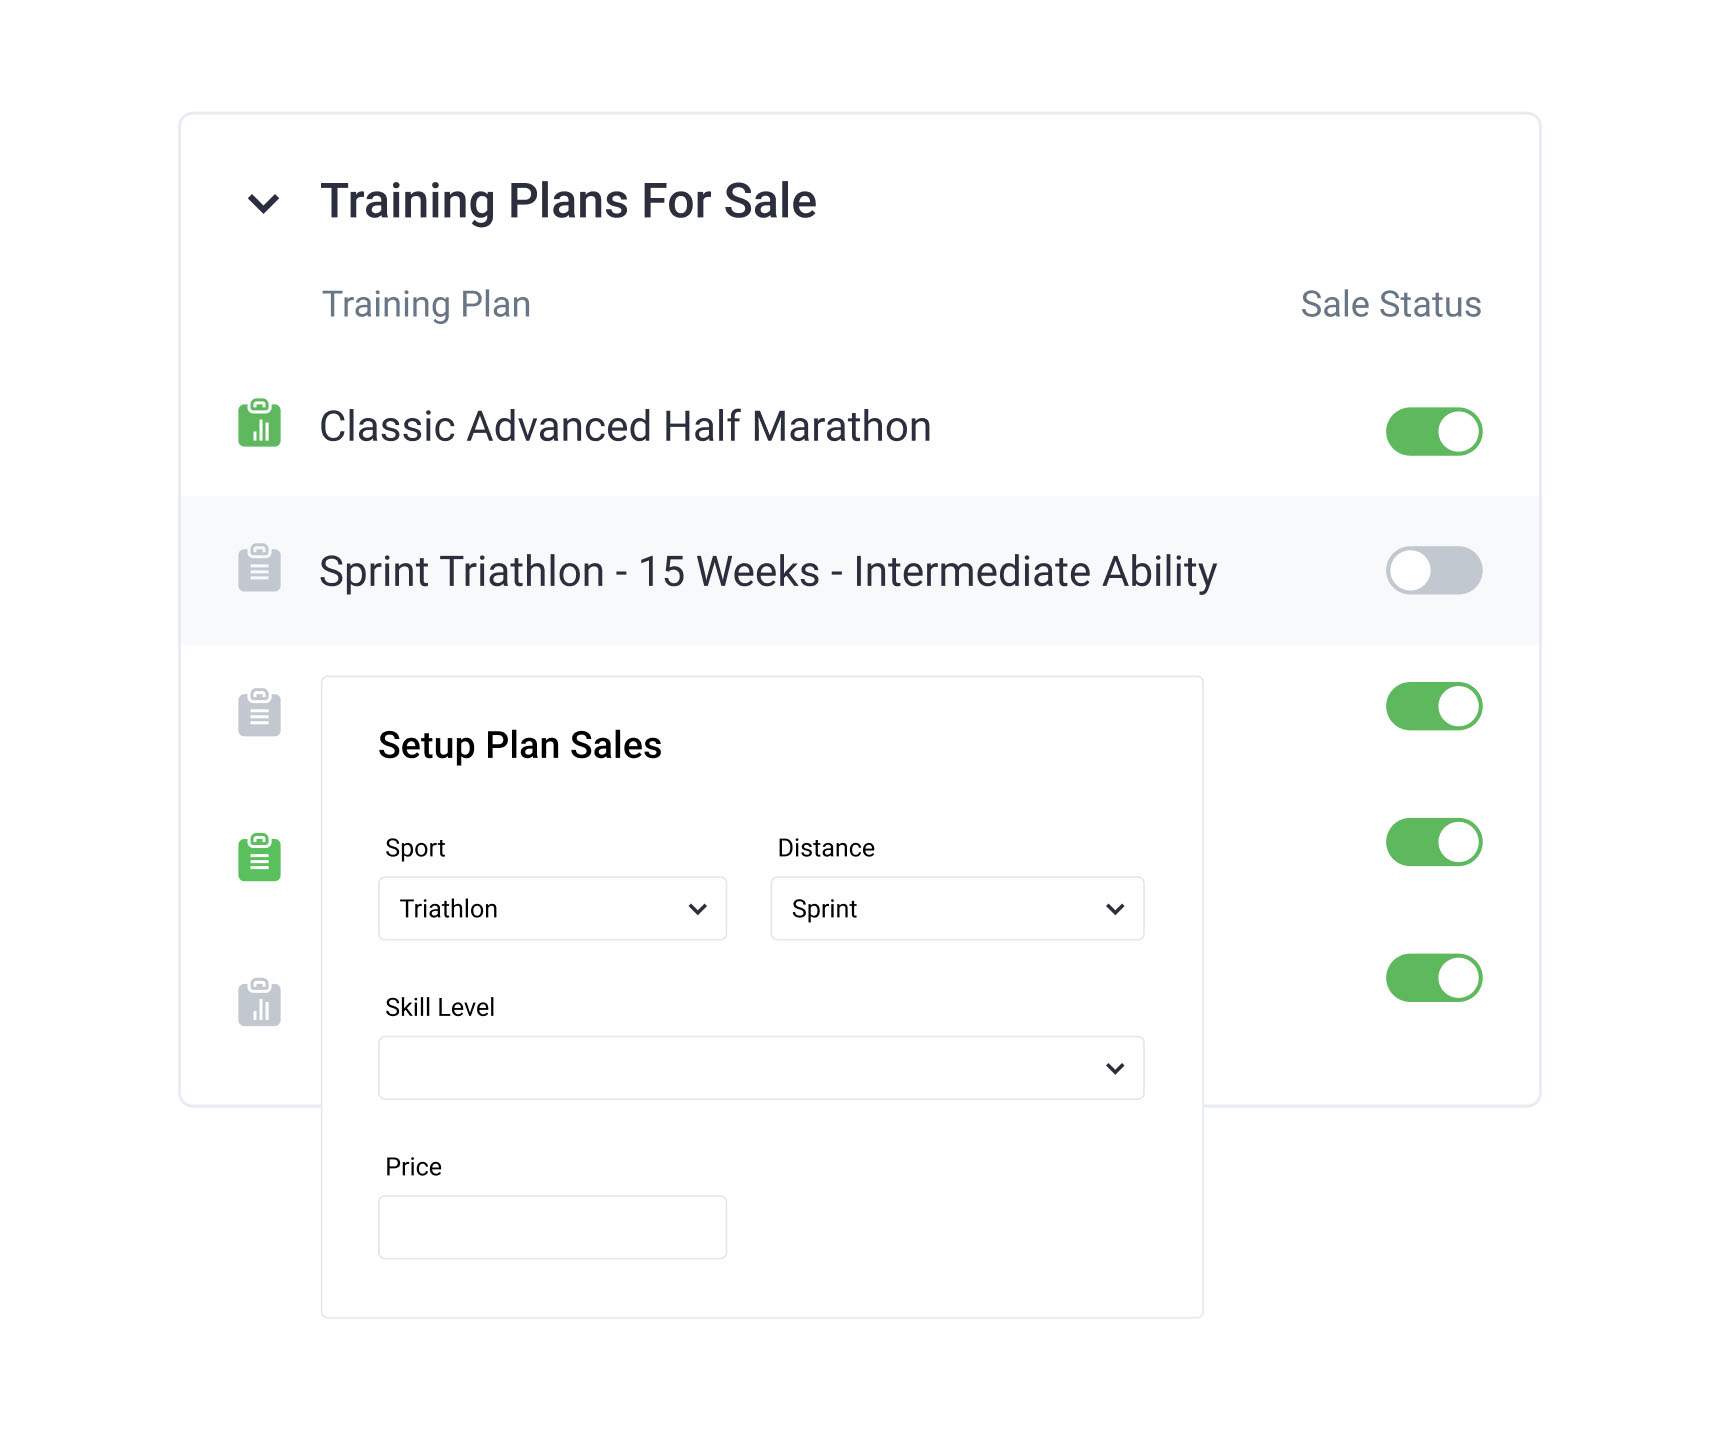
Task: Enable sale for Sprint Triathlon 15 Weeks plan
Action: point(1433,570)
